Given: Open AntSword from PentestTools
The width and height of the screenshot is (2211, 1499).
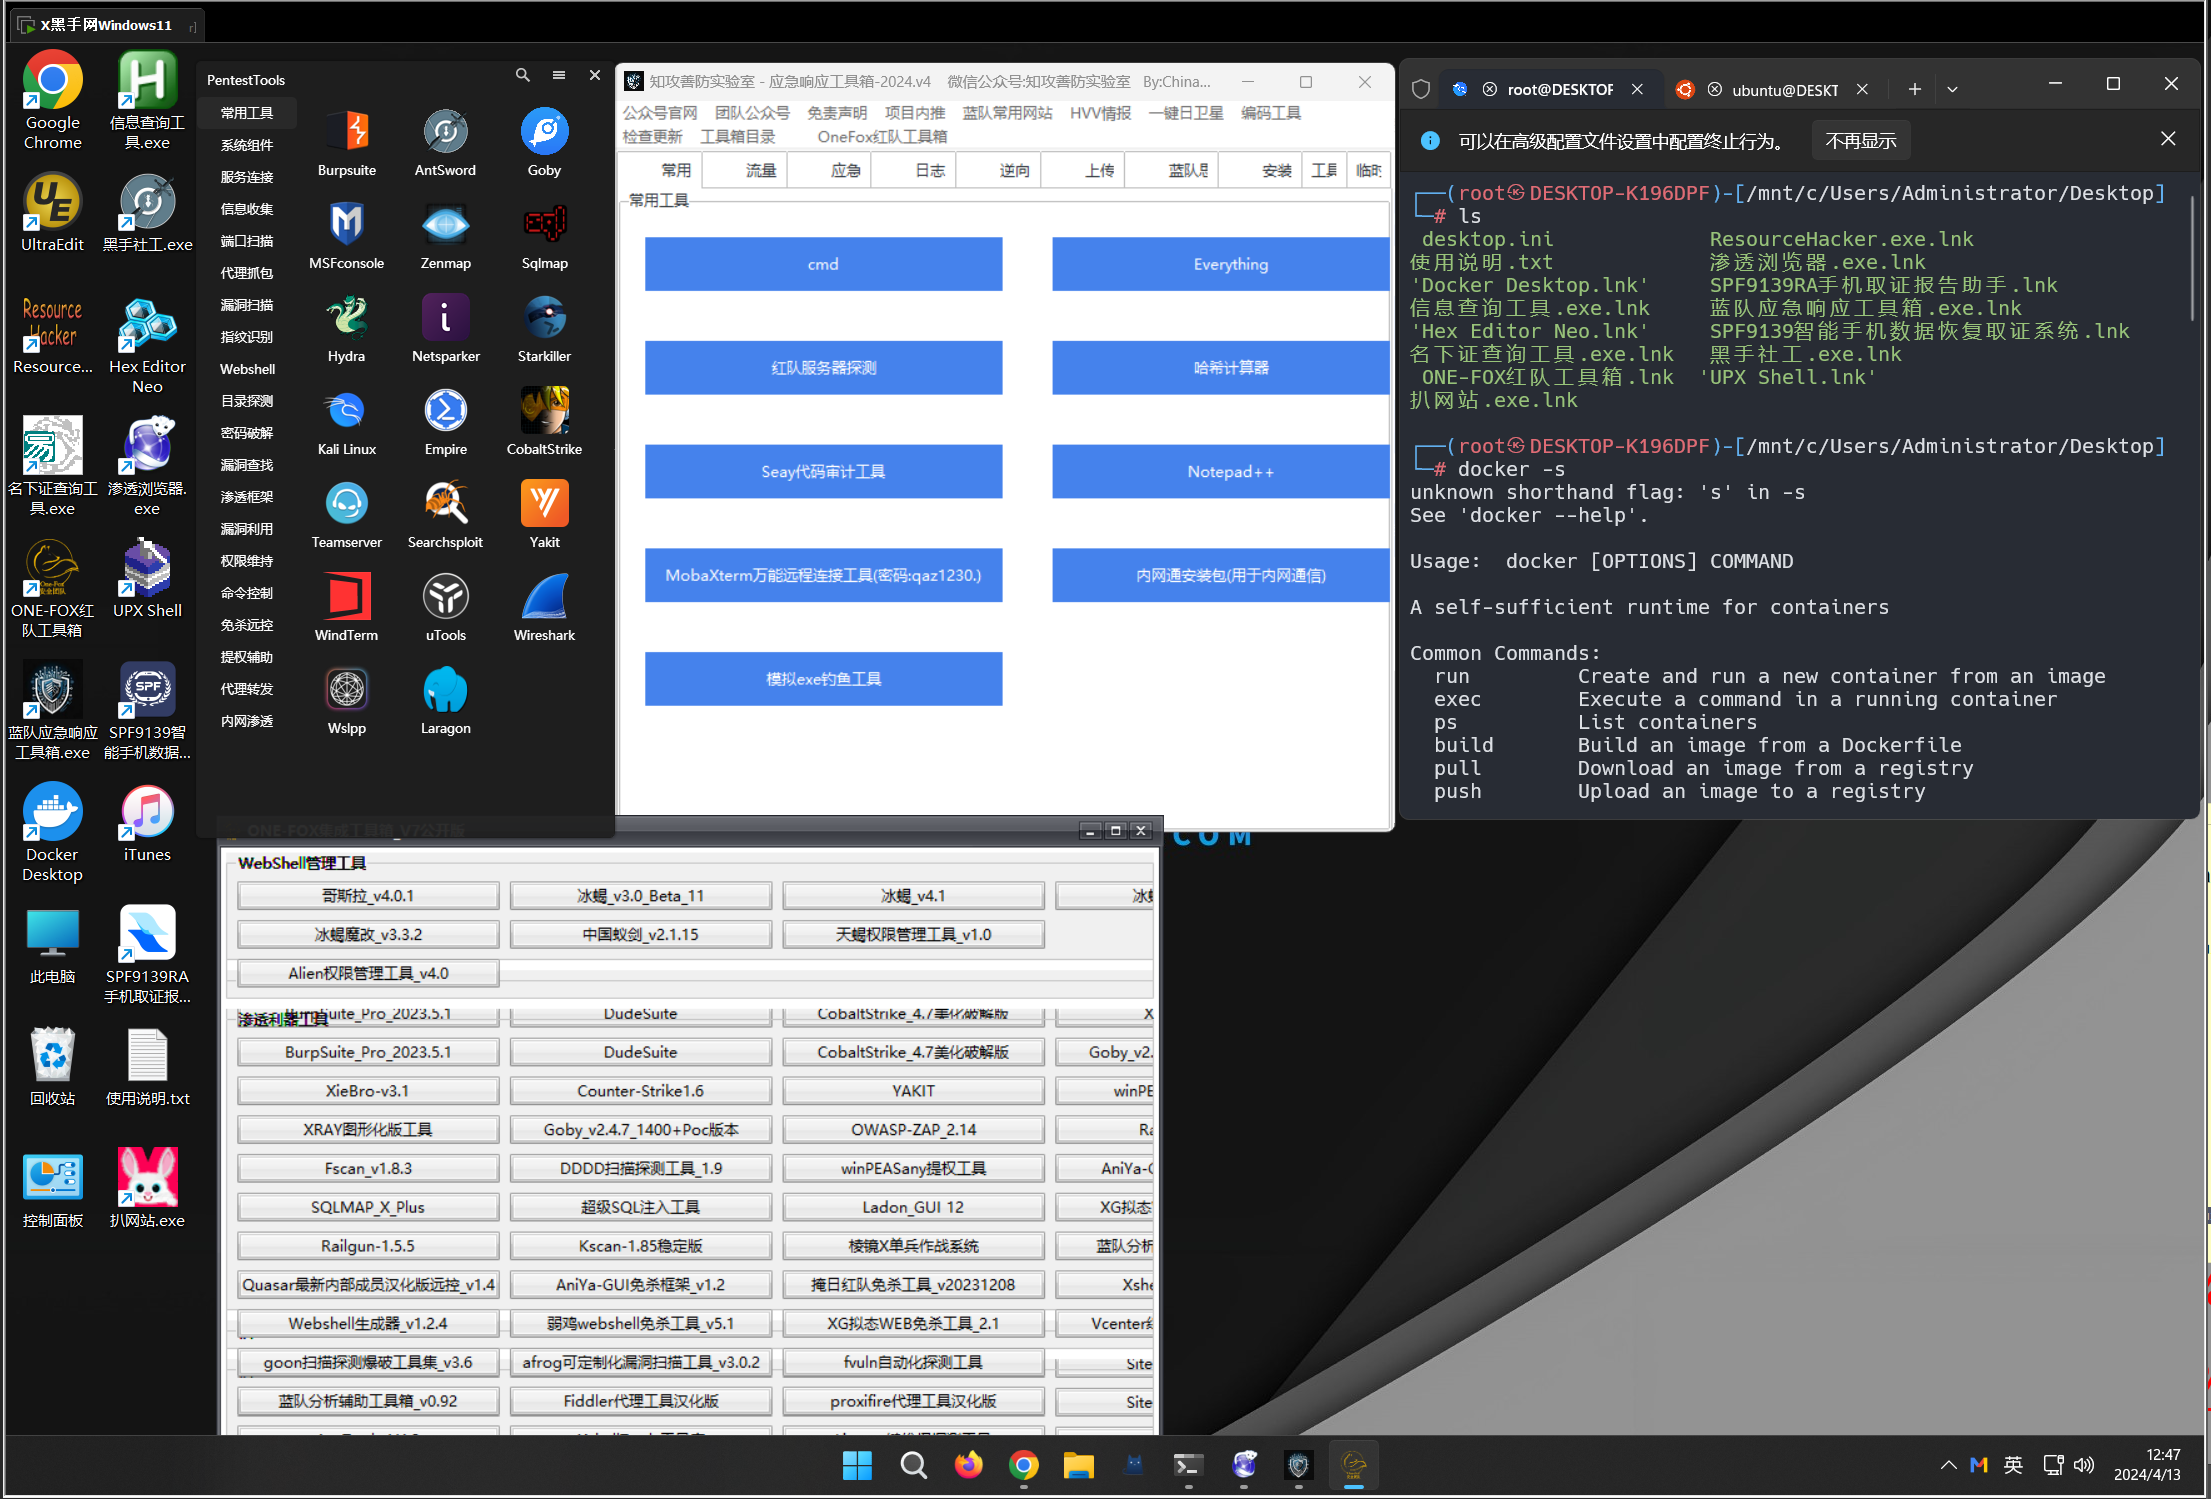Looking at the screenshot, I should click(x=445, y=144).
